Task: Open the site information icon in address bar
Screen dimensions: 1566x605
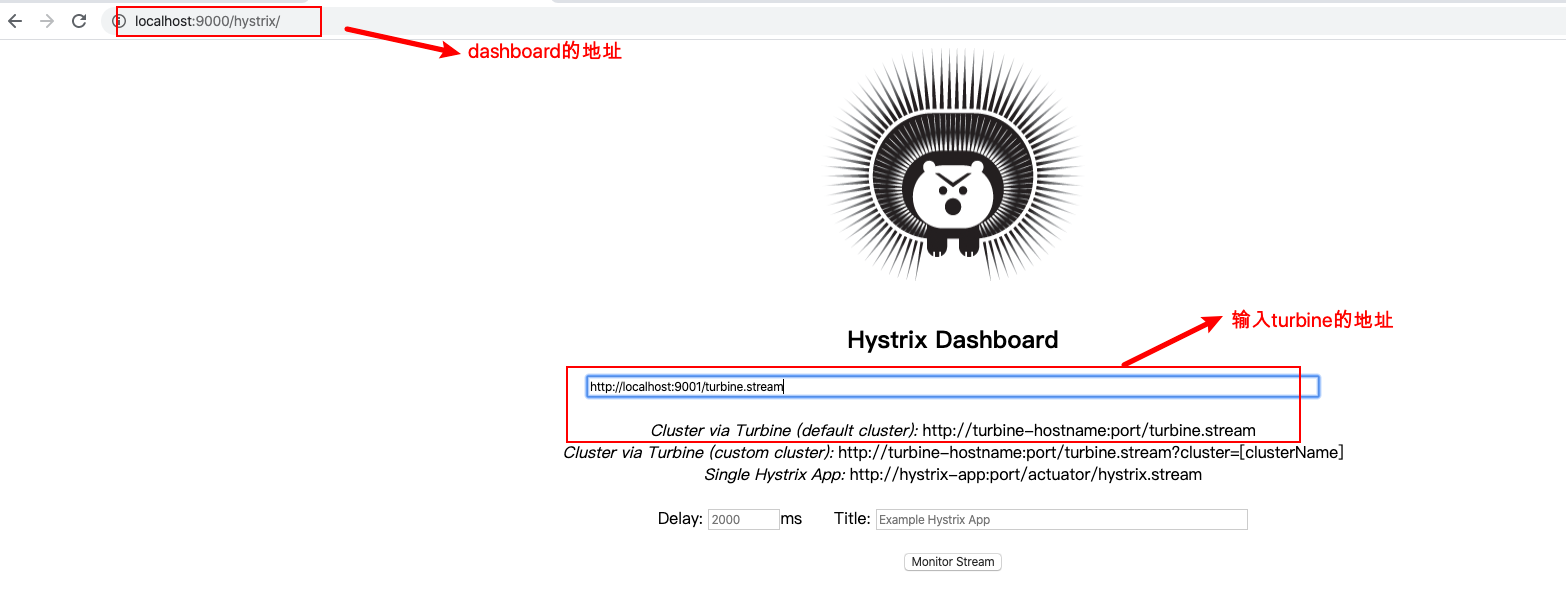Action: (x=123, y=20)
